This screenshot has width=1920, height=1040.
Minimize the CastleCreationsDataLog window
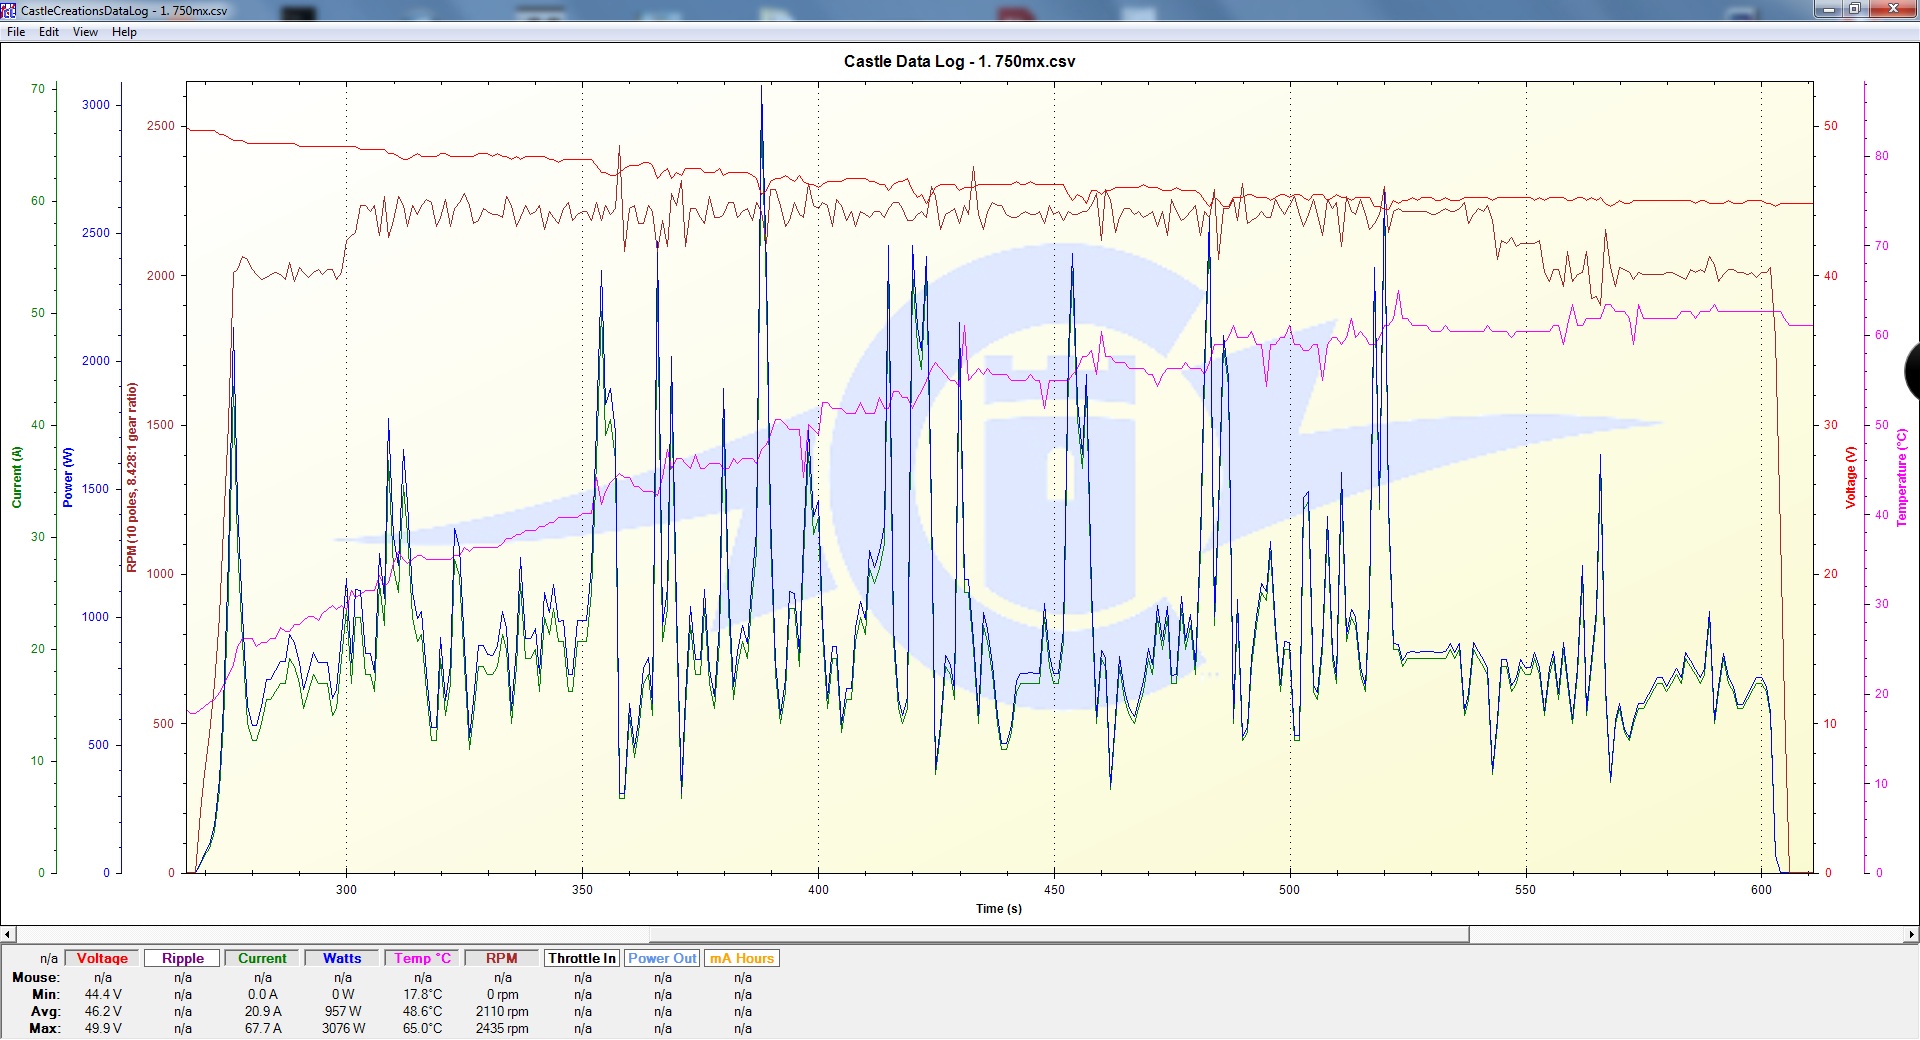(1828, 9)
